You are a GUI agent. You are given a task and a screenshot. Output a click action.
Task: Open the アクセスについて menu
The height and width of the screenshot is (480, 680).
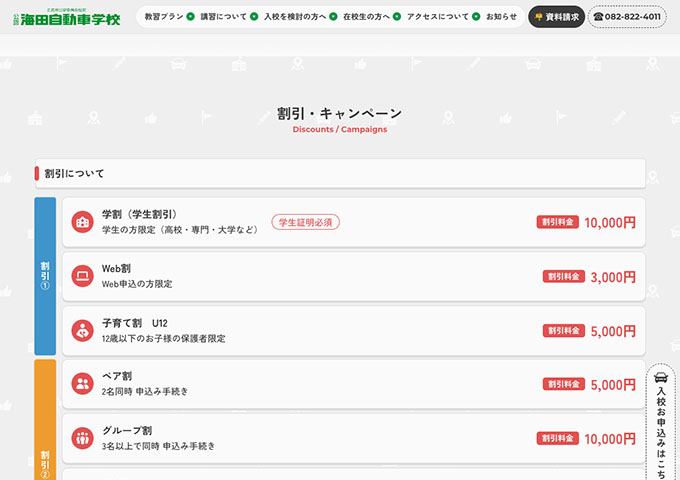(438, 16)
